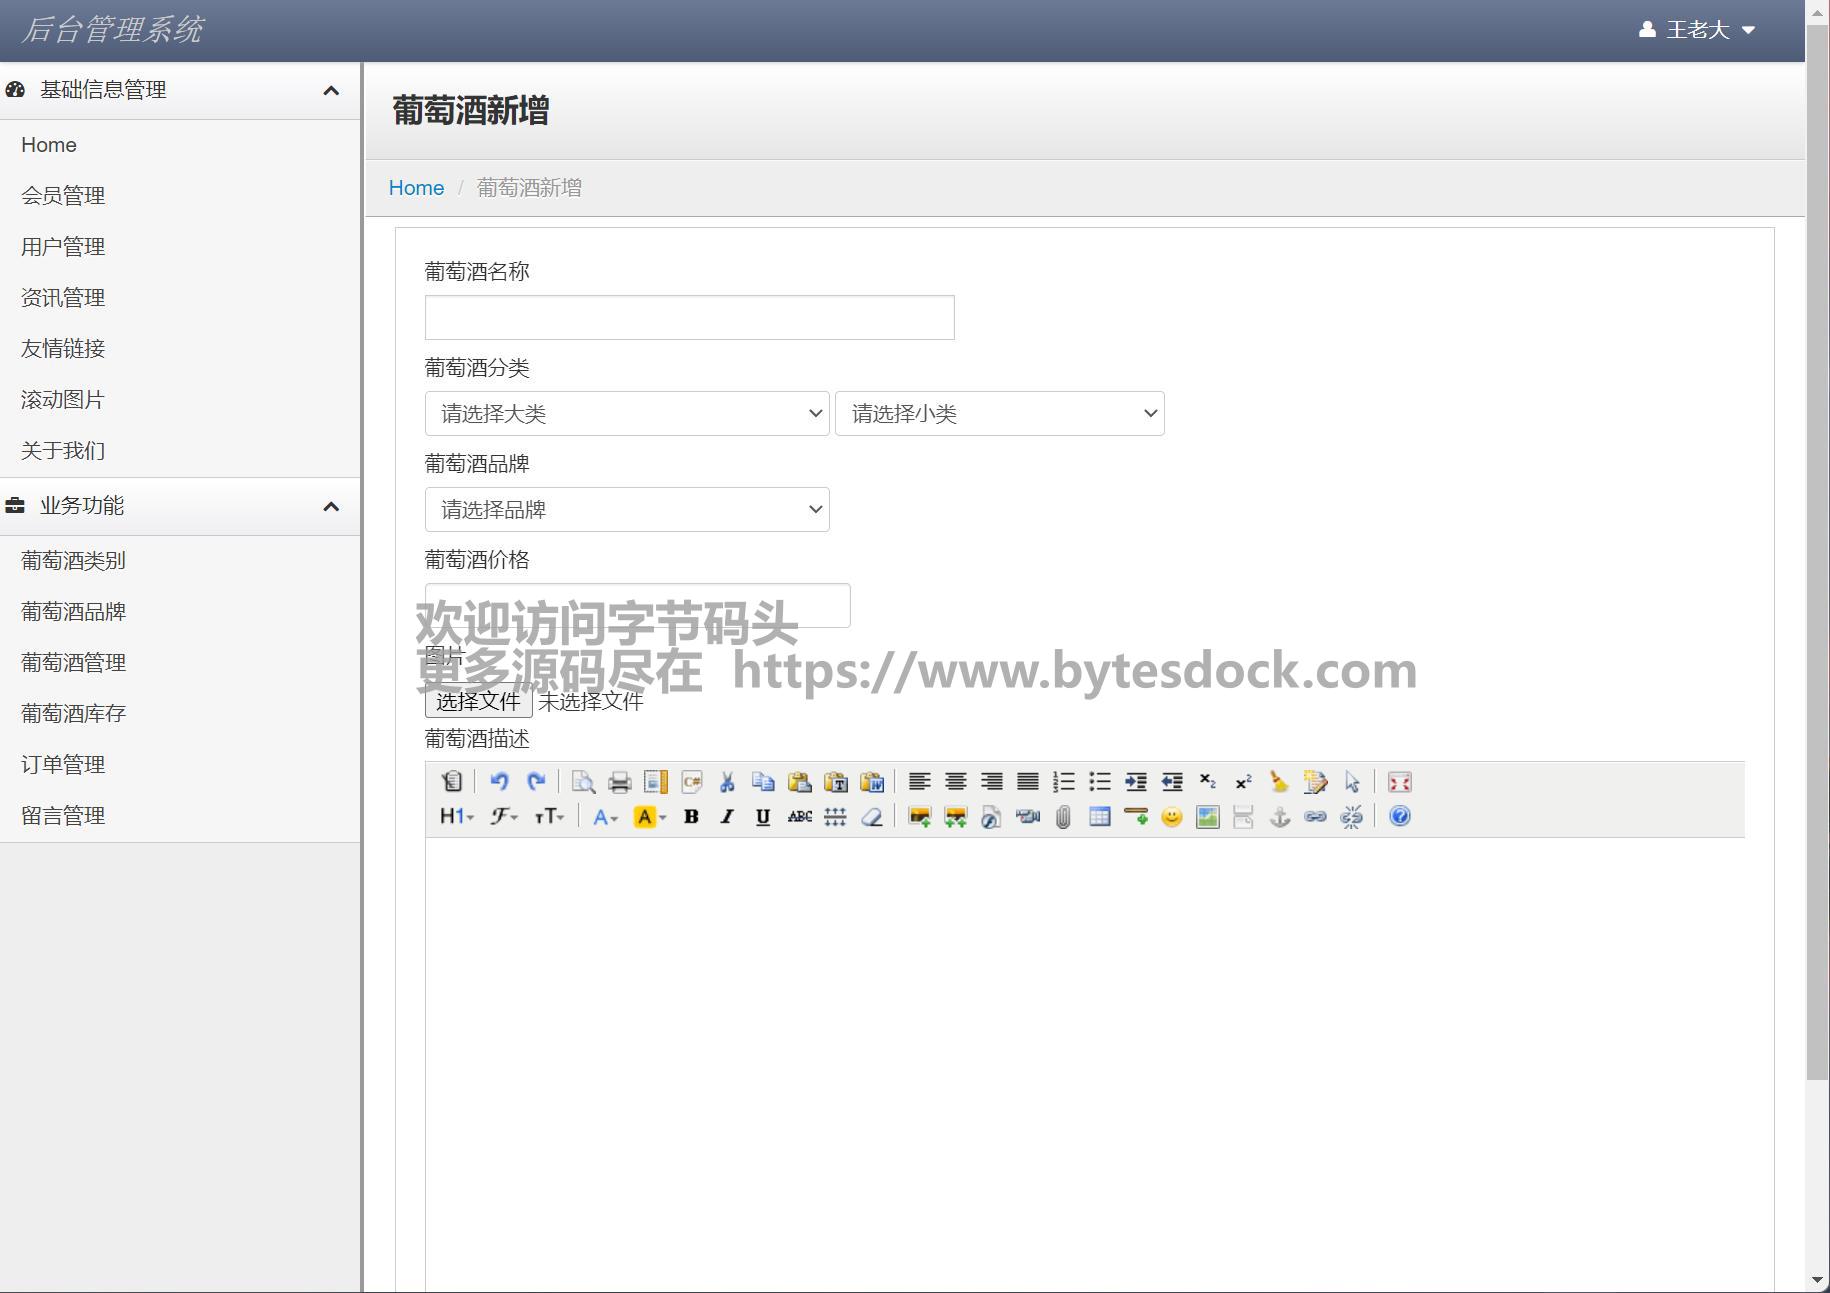Image resolution: width=1830 pixels, height=1293 pixels.
Task: Open 葡萄酒管理 in the sidebar
Action: pyautogui.click(x=73, y=663)
